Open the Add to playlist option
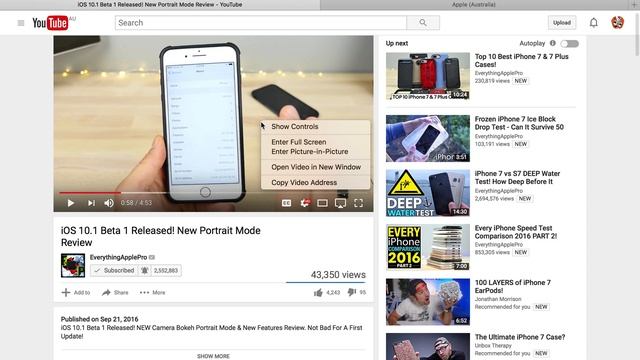 pos(76,292)
